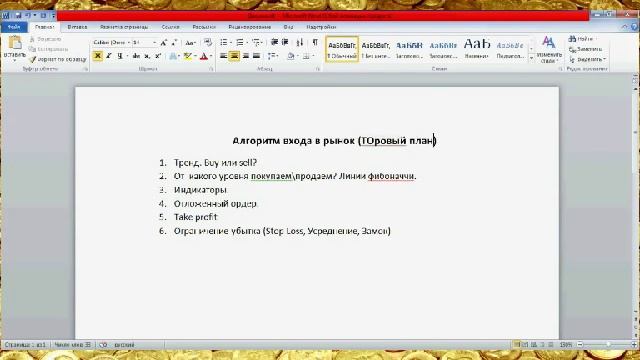Open the Font dialog launcher
The image size is (640, 360).
[211, 69]
